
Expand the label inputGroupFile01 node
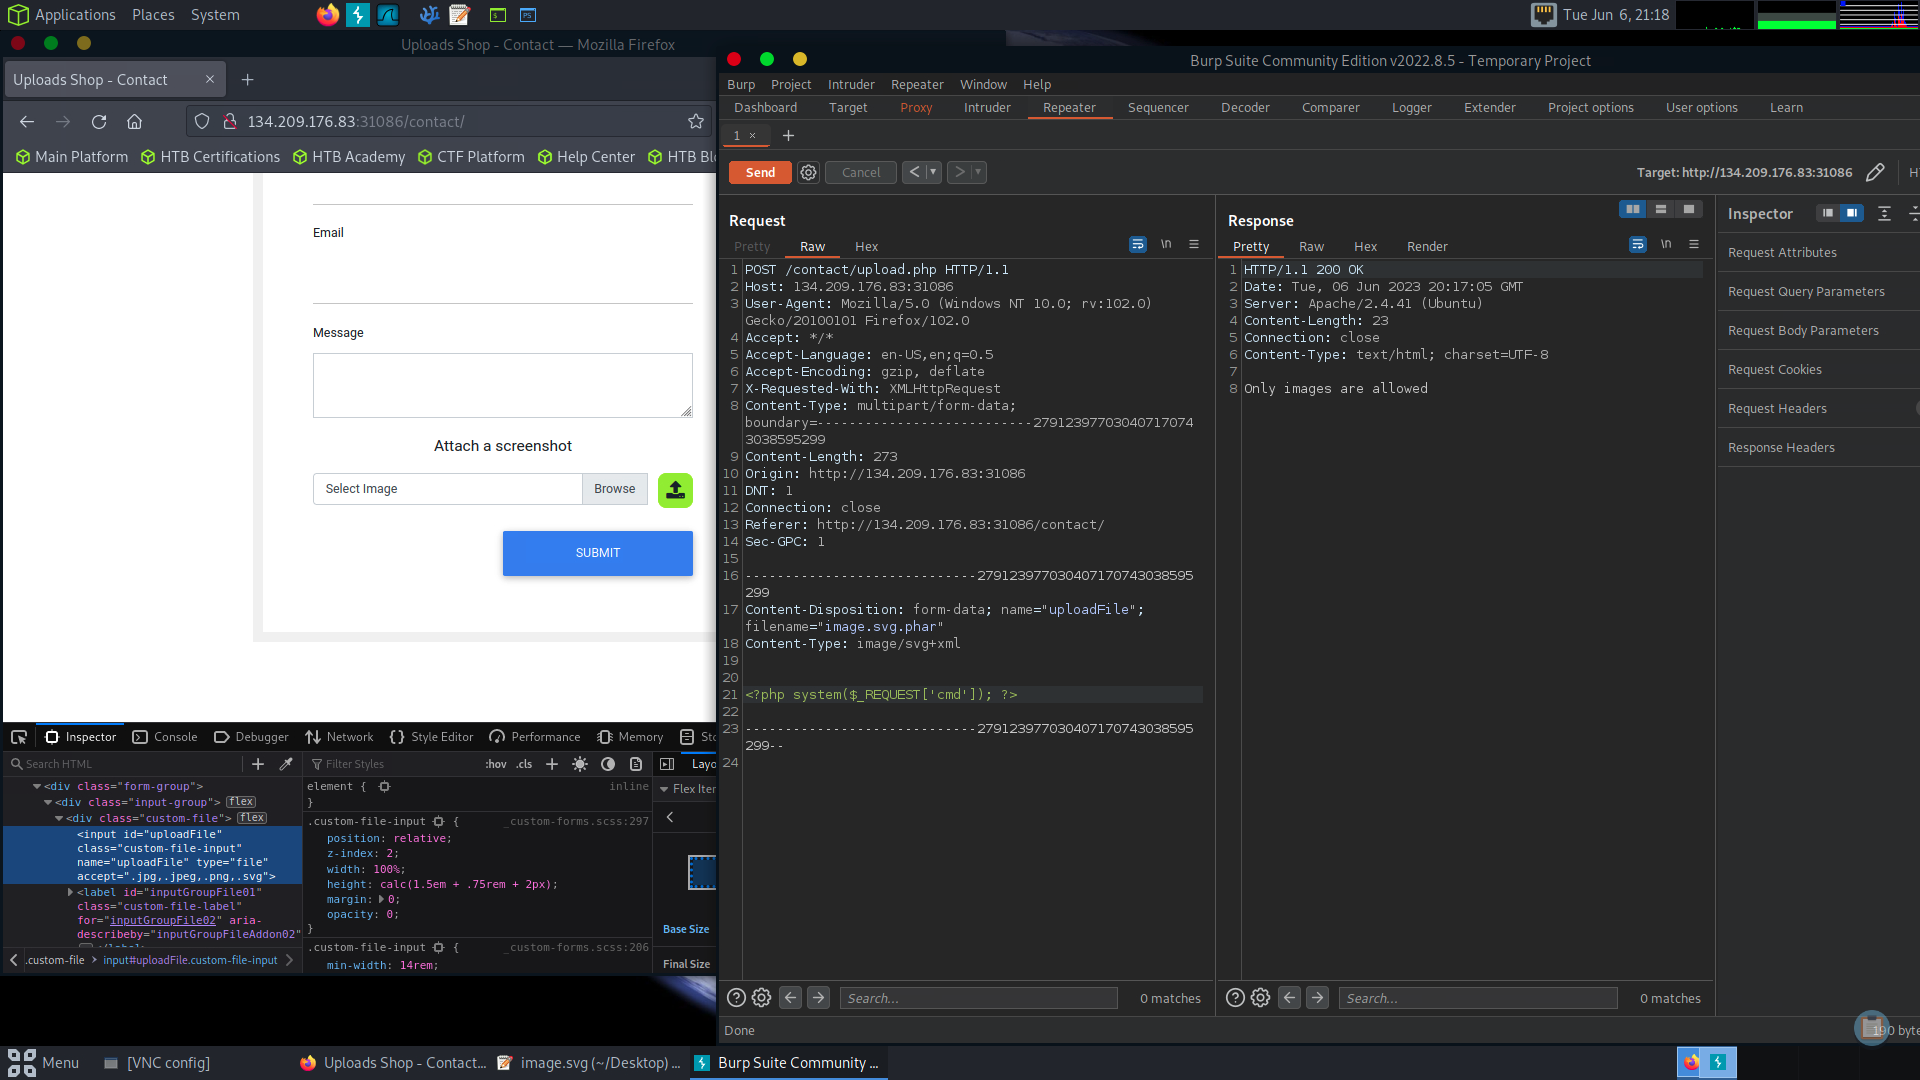pos(70,892)
